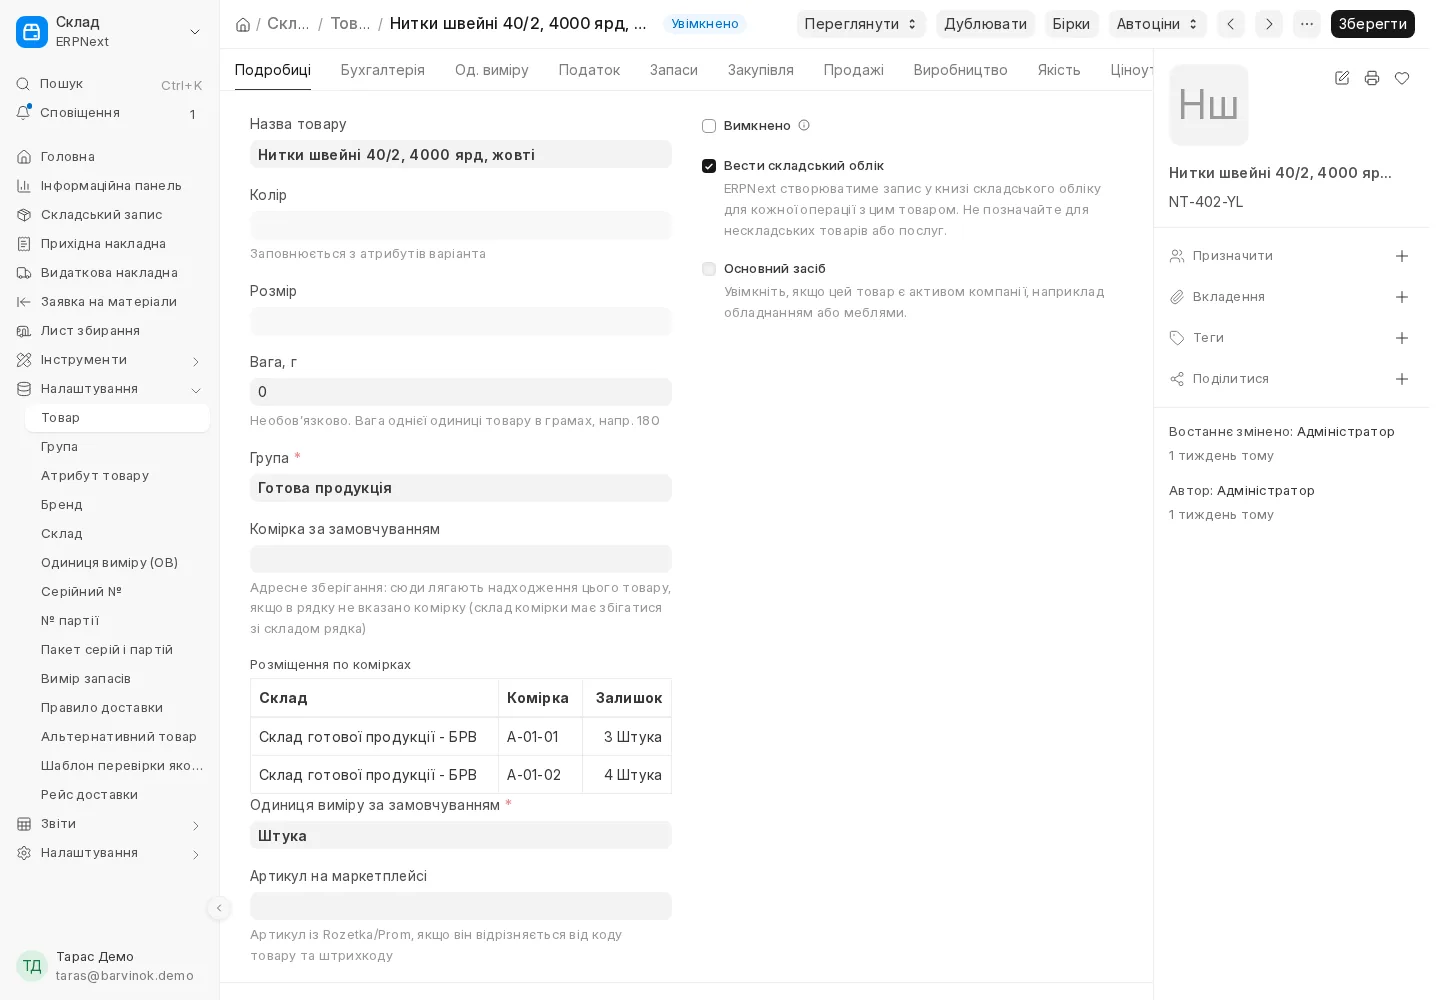Screen dimensions: 1440x1000
Task: Open Пошук search
Action: click(x=108, y=84)
